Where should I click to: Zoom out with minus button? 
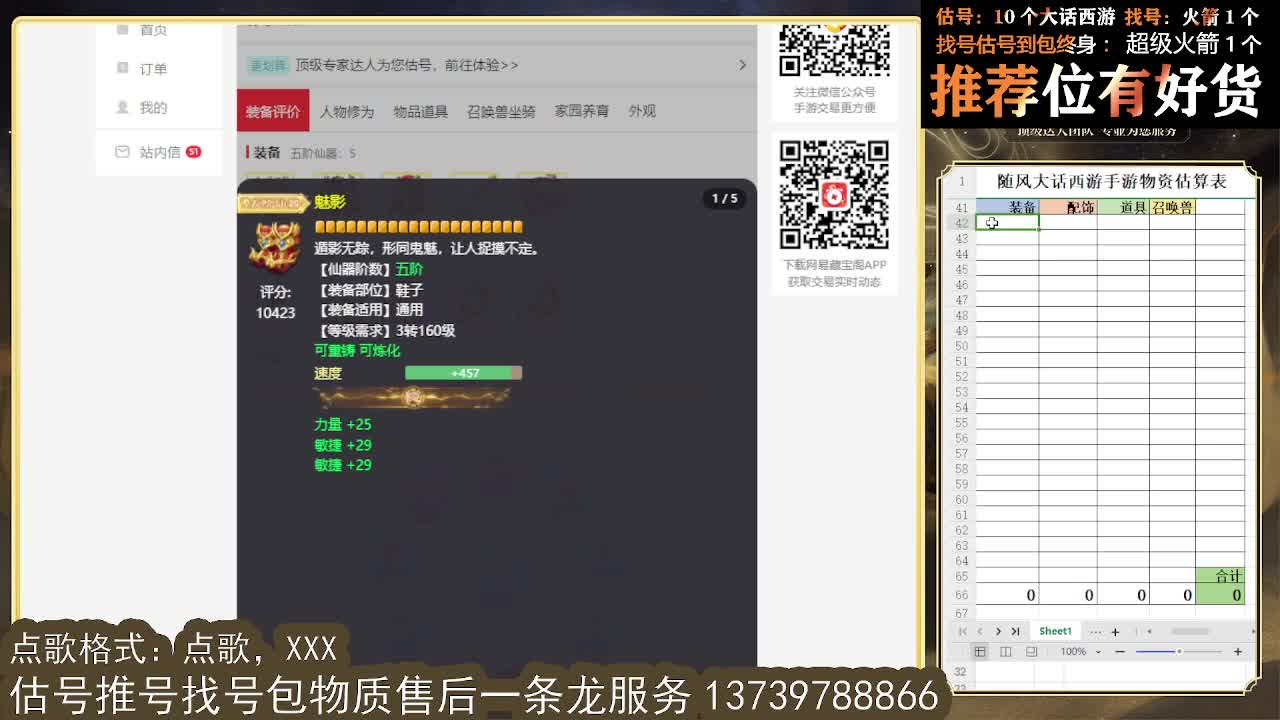[x=1120, y=651]
